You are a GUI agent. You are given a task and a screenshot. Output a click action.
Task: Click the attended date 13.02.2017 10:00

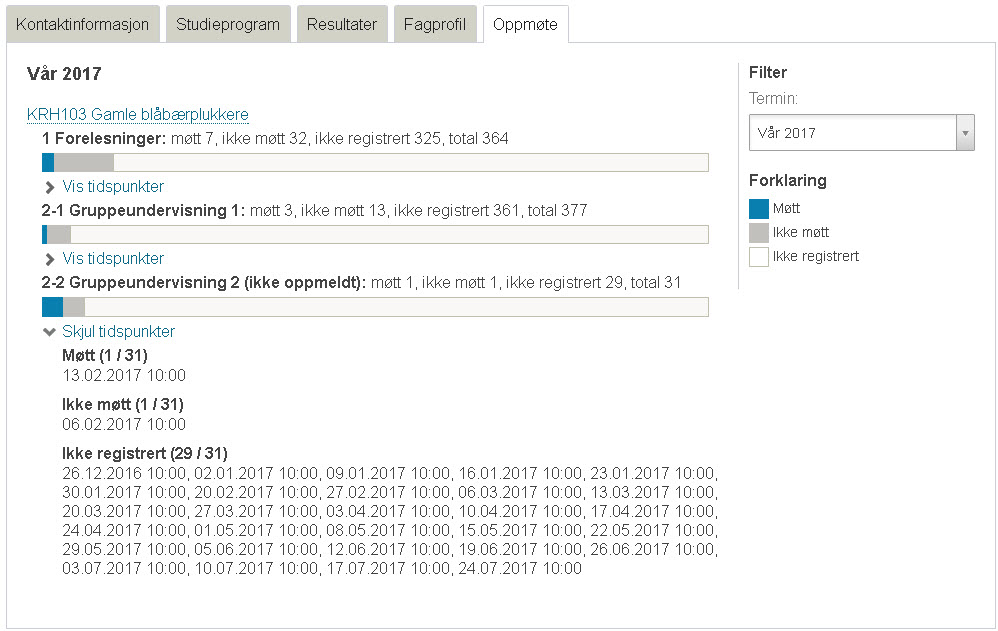click(124, 376)
